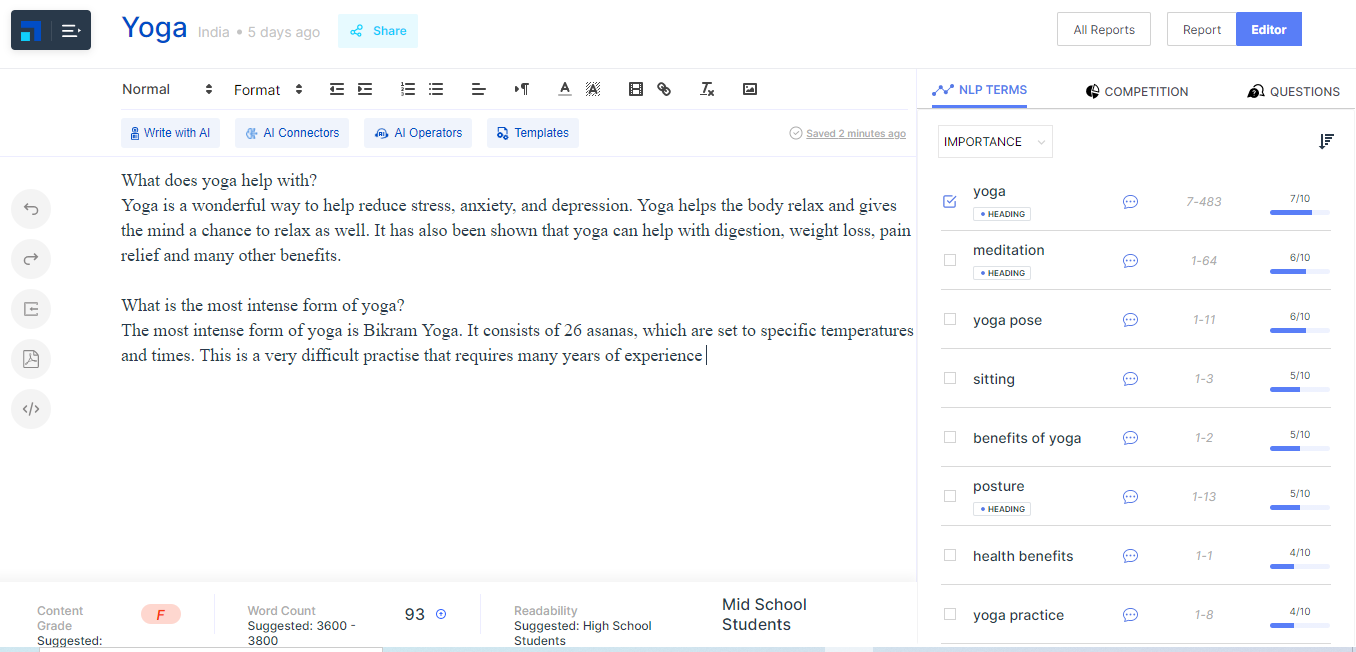Open the text color picker
The height and width of the screenshot is (652, 1356).
(565, 89)
